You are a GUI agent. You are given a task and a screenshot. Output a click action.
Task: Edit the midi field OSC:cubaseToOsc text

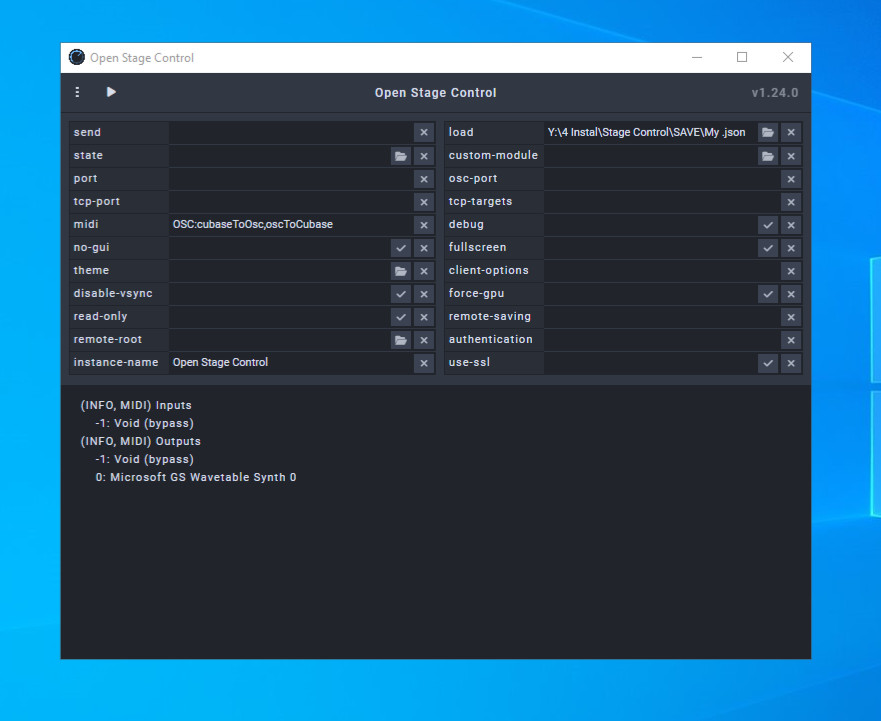[x=290, y=225]
